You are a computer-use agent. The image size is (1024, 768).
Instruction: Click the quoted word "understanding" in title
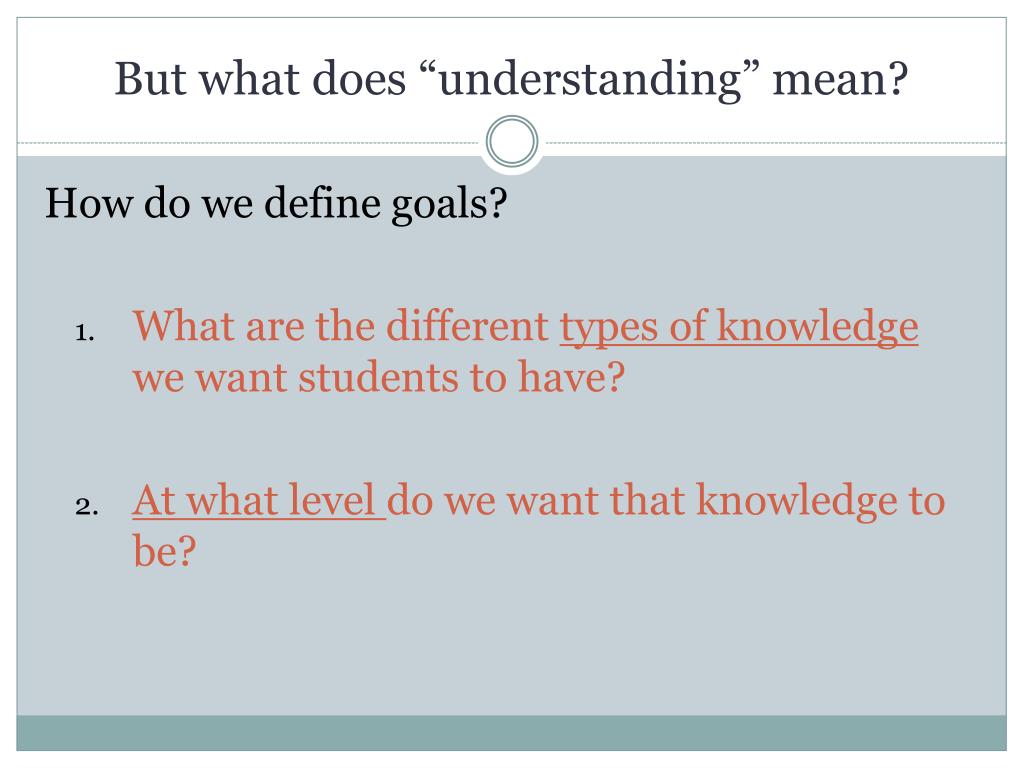click(x=591, y=79)
